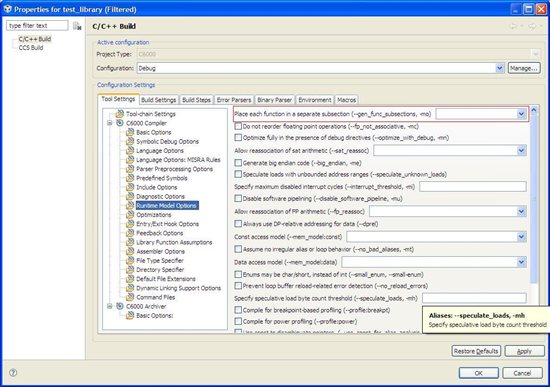Open the Macros tab
The height and width of the screenshot is (387, 550).
[347, 100]
